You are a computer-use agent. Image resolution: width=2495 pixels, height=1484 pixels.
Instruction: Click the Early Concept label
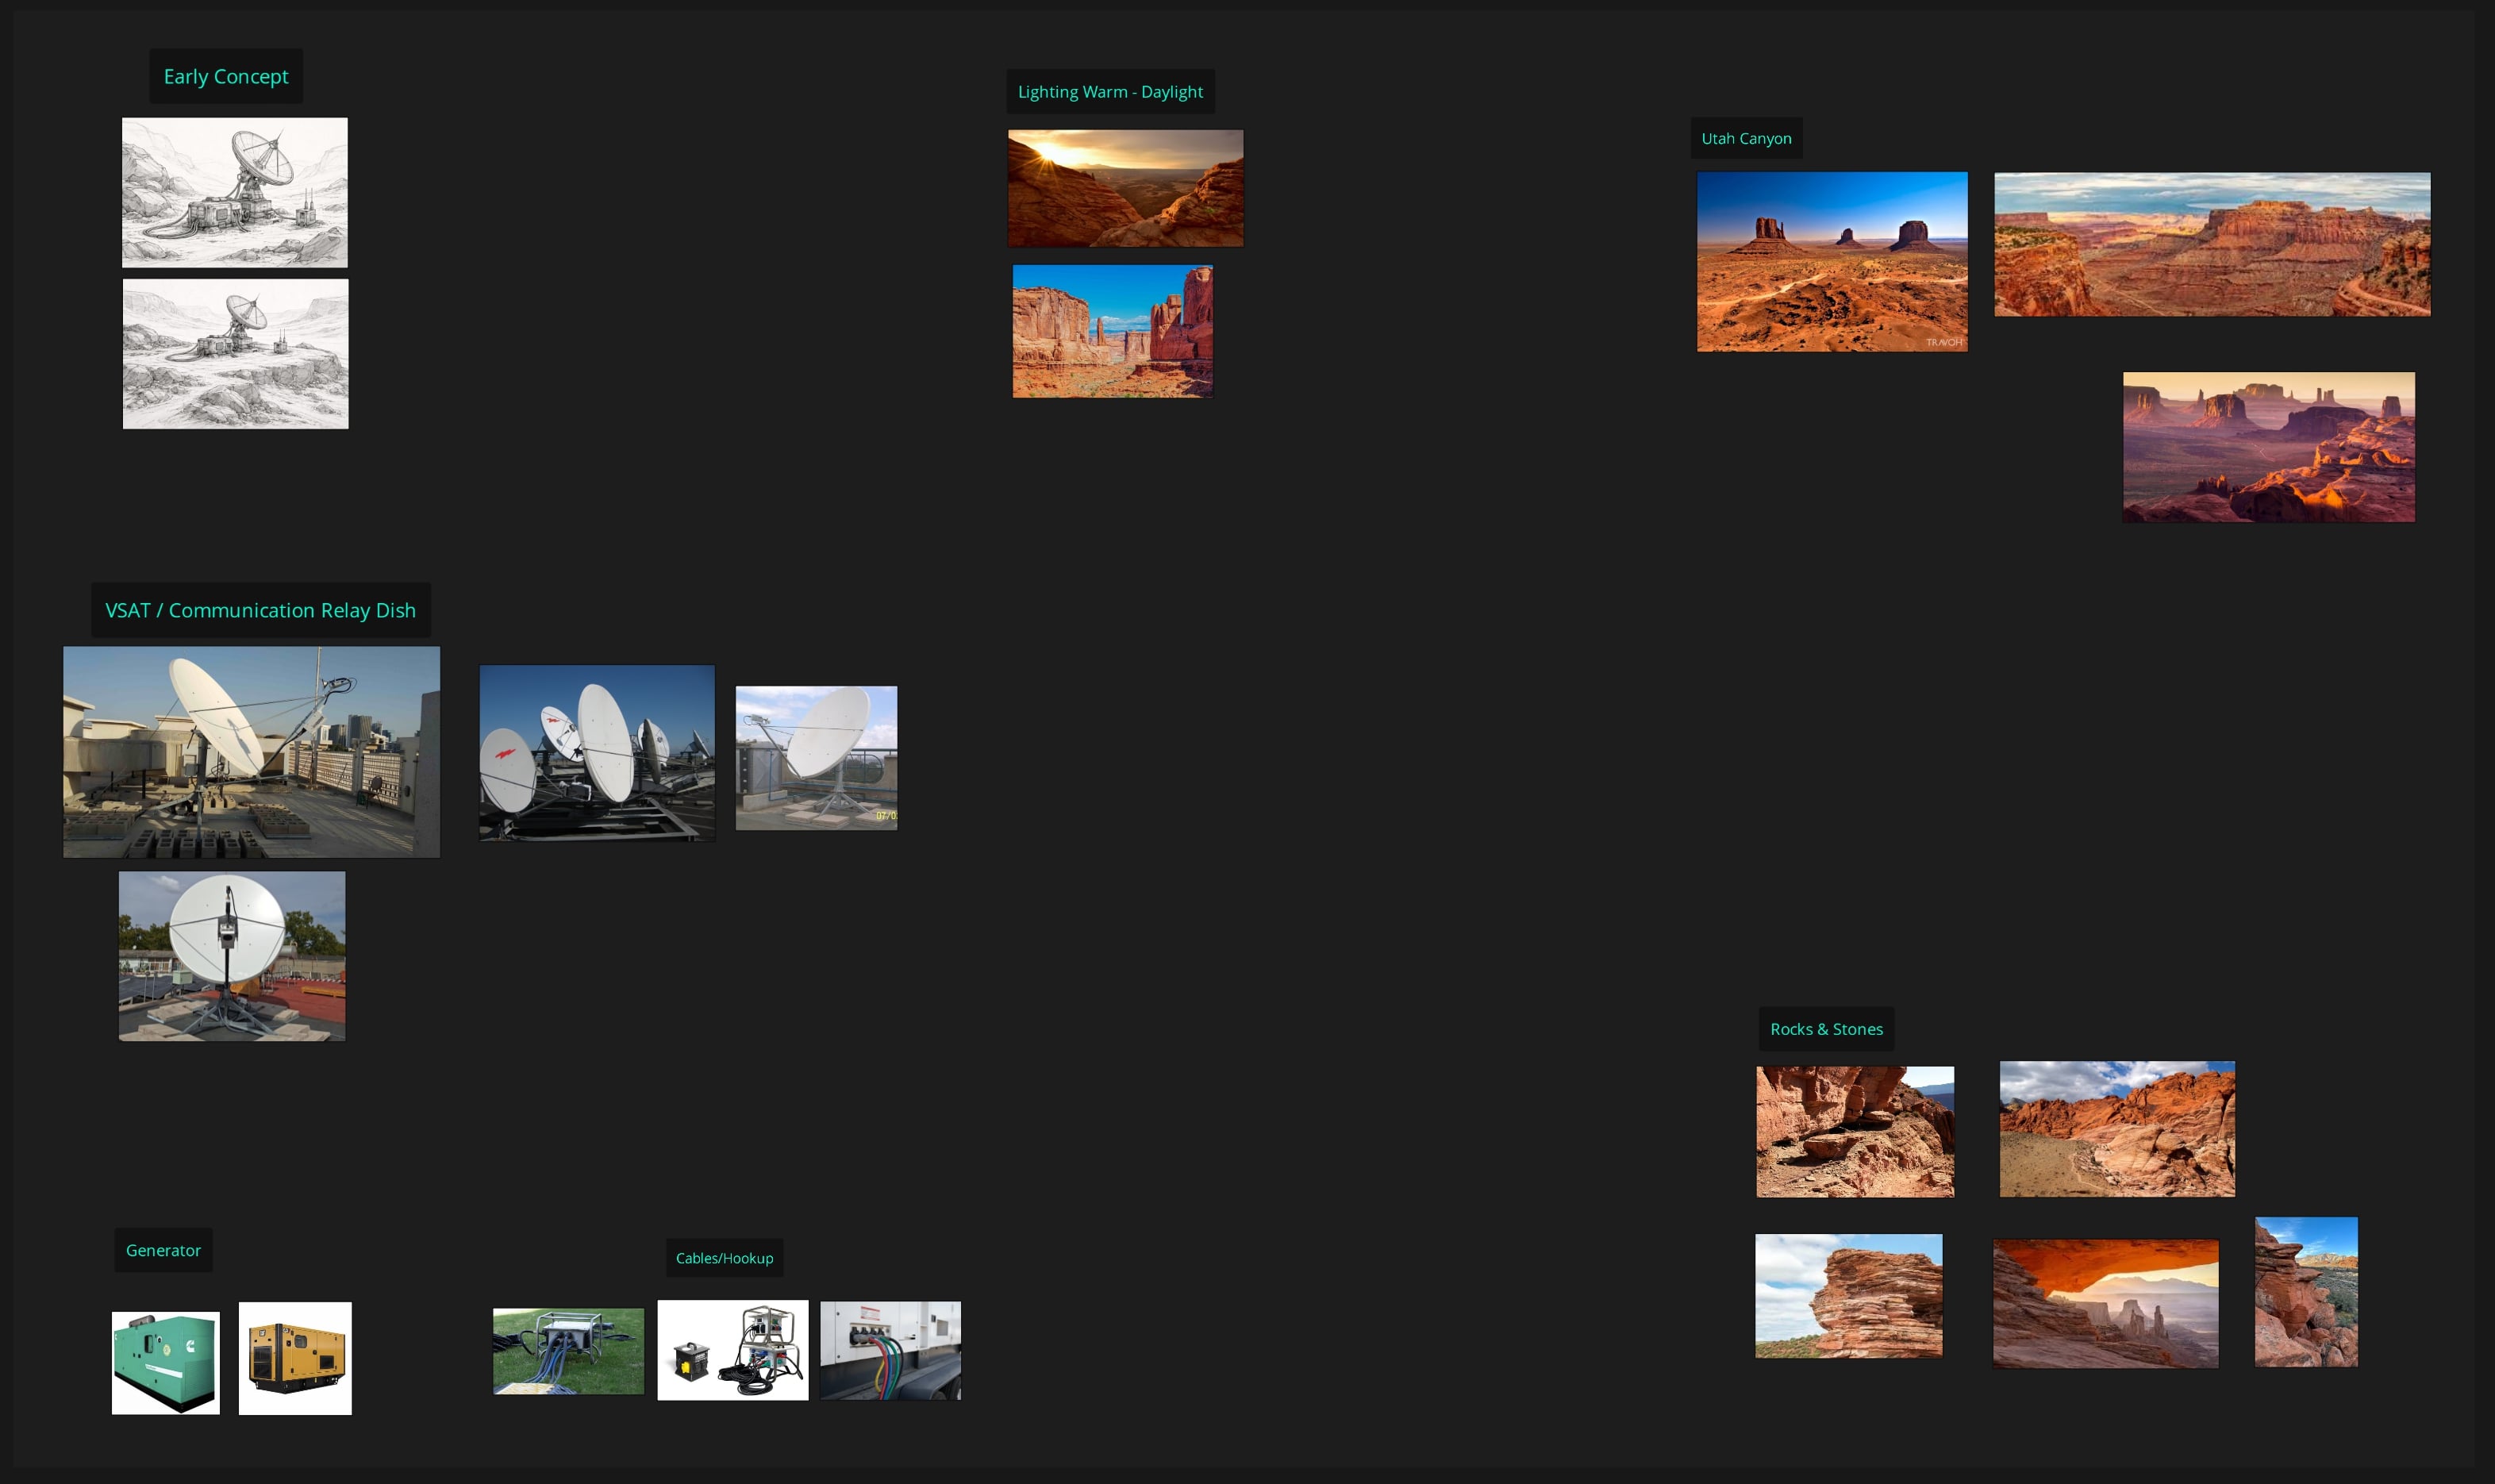[x=225, y=76]
